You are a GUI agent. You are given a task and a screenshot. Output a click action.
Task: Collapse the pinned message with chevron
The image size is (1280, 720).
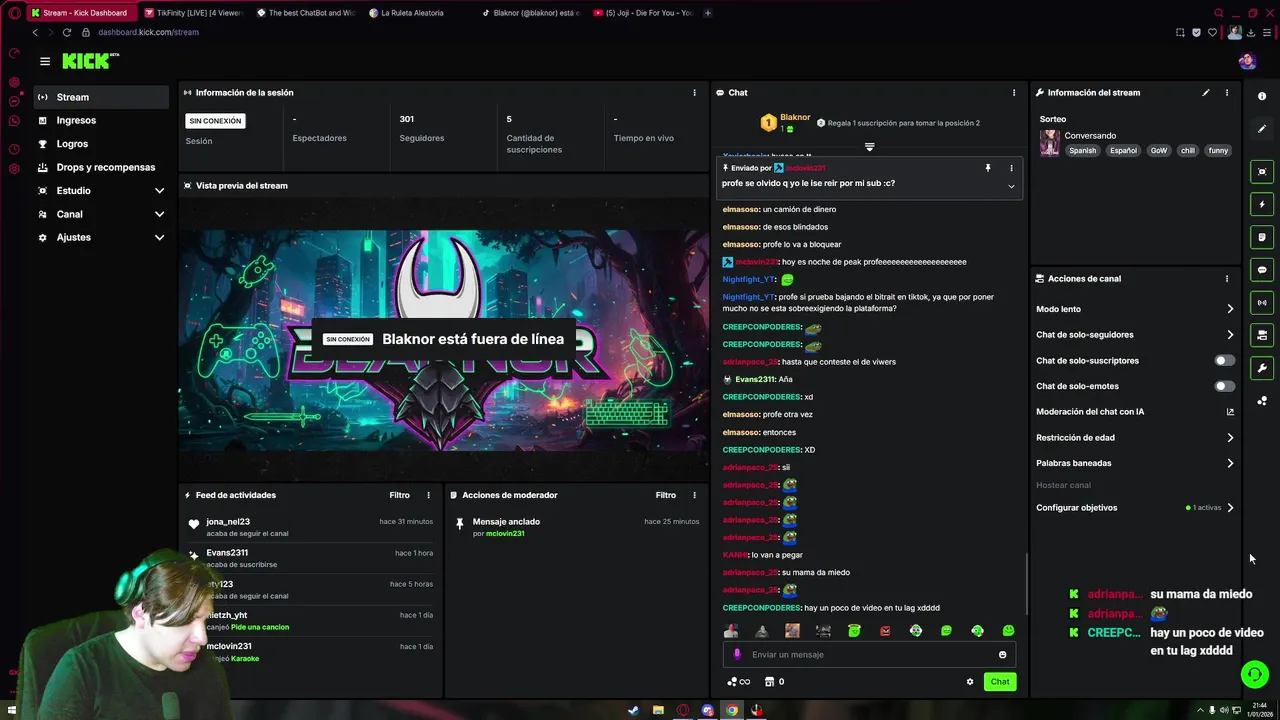coord(1011,186)
